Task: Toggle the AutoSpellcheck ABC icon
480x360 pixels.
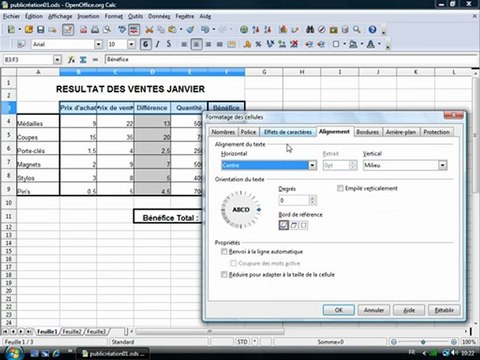Action: (x=134, y=30)
